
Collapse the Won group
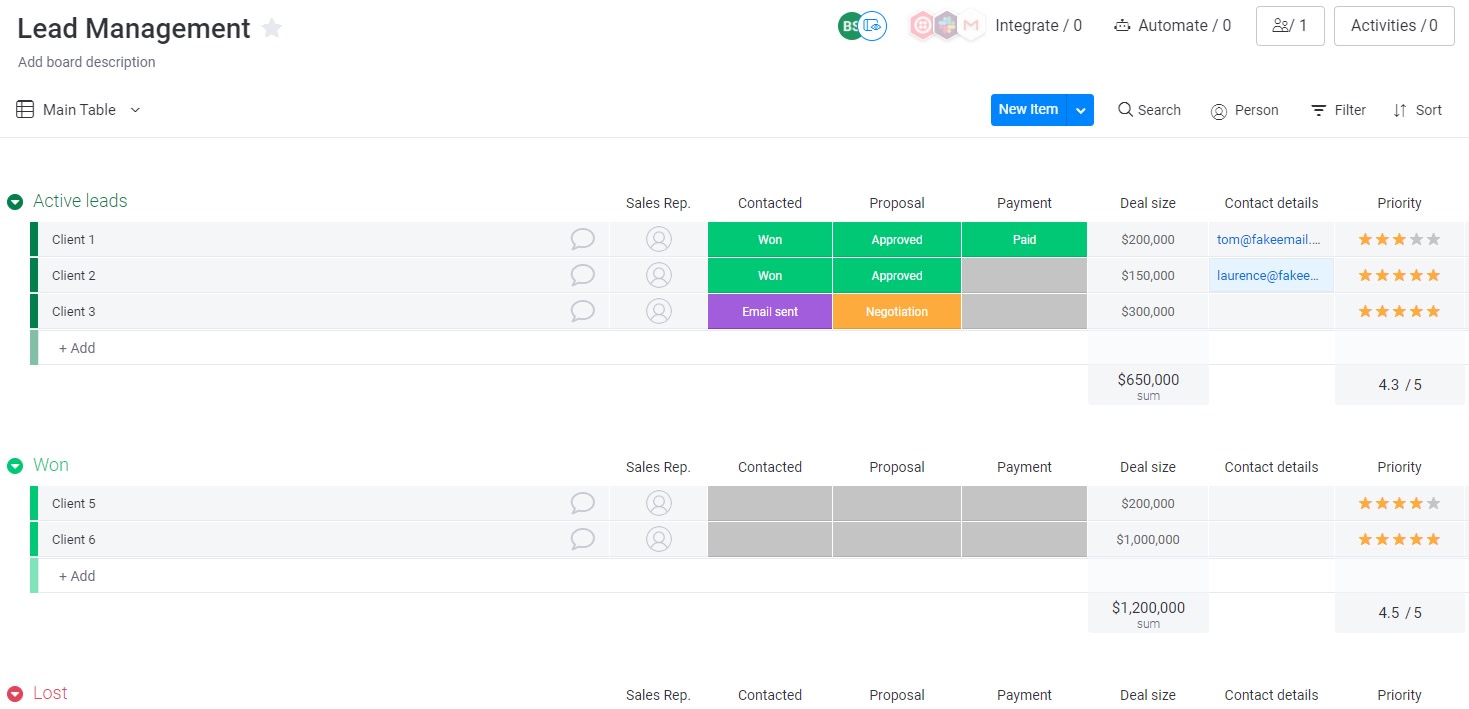pyautogui.click(x=14, y=465)
